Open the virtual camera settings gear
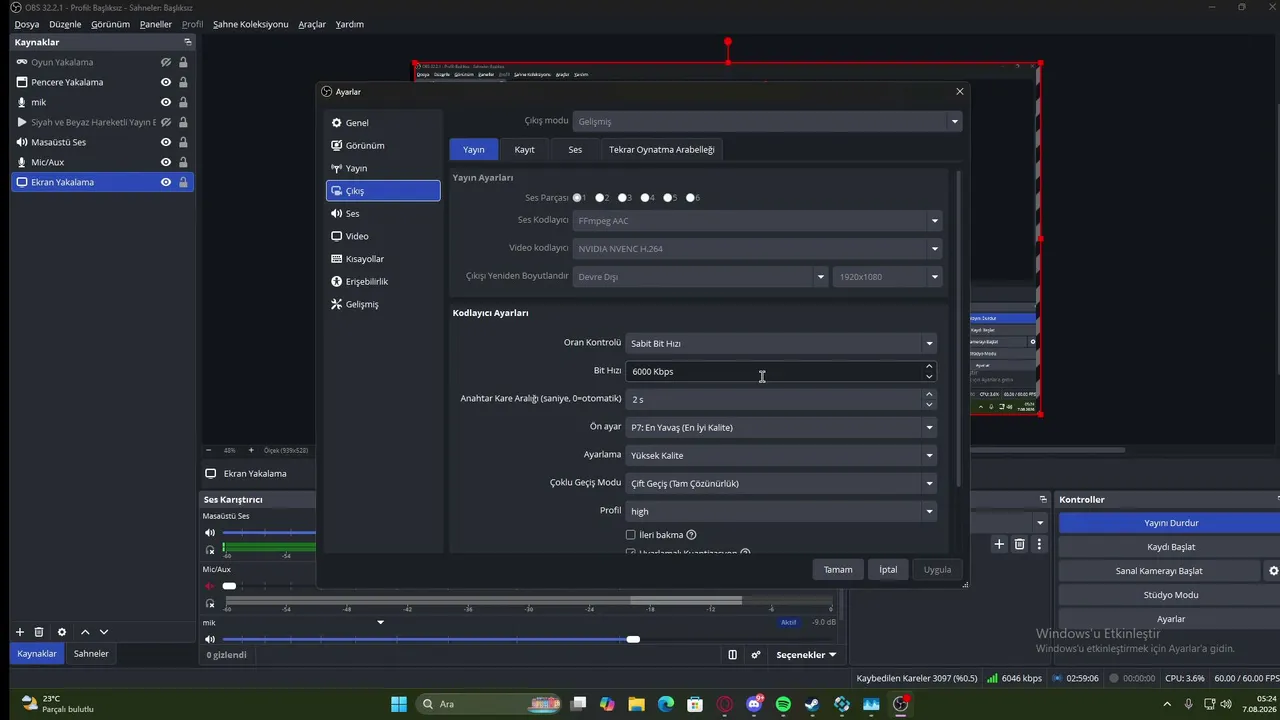The image size is (1280, 720). click(x=1273, y=571)
